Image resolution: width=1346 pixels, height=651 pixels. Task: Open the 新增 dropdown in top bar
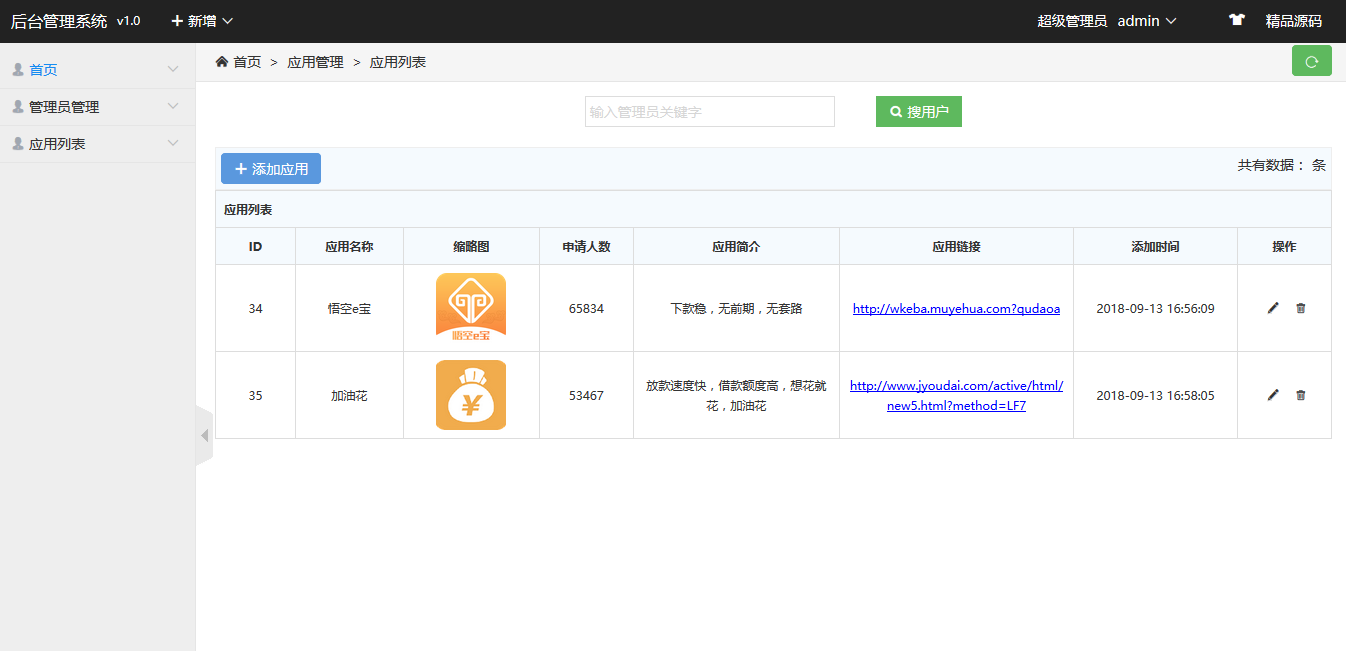pyautogui.click(x=202, y=21)
